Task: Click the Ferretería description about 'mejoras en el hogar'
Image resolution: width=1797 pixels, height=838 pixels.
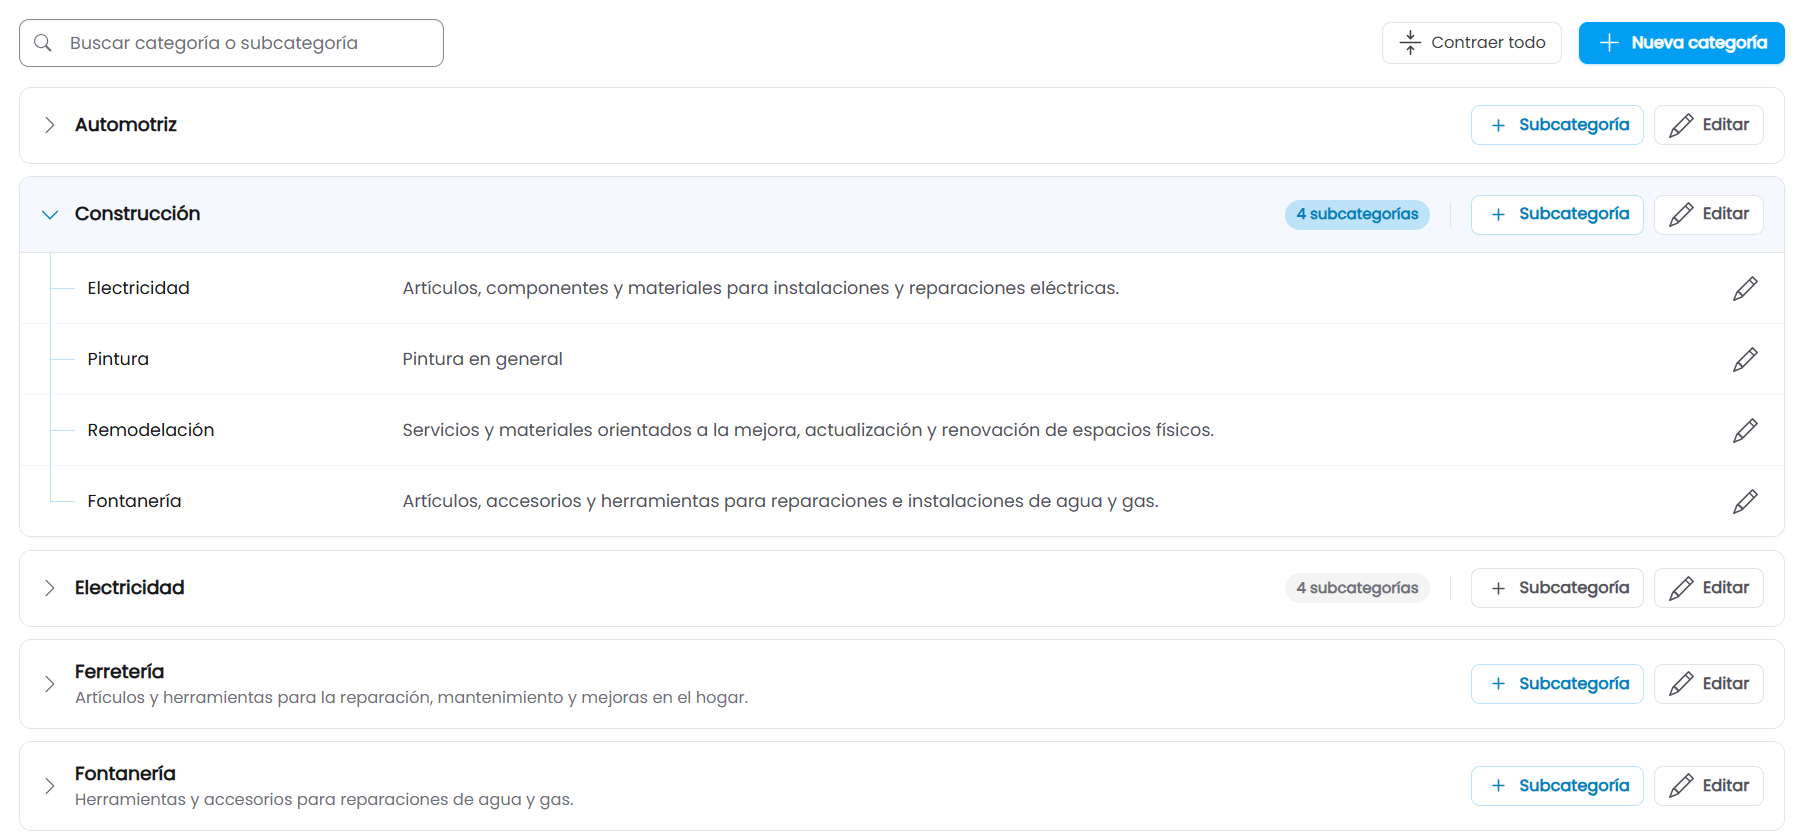Action: 411,698
